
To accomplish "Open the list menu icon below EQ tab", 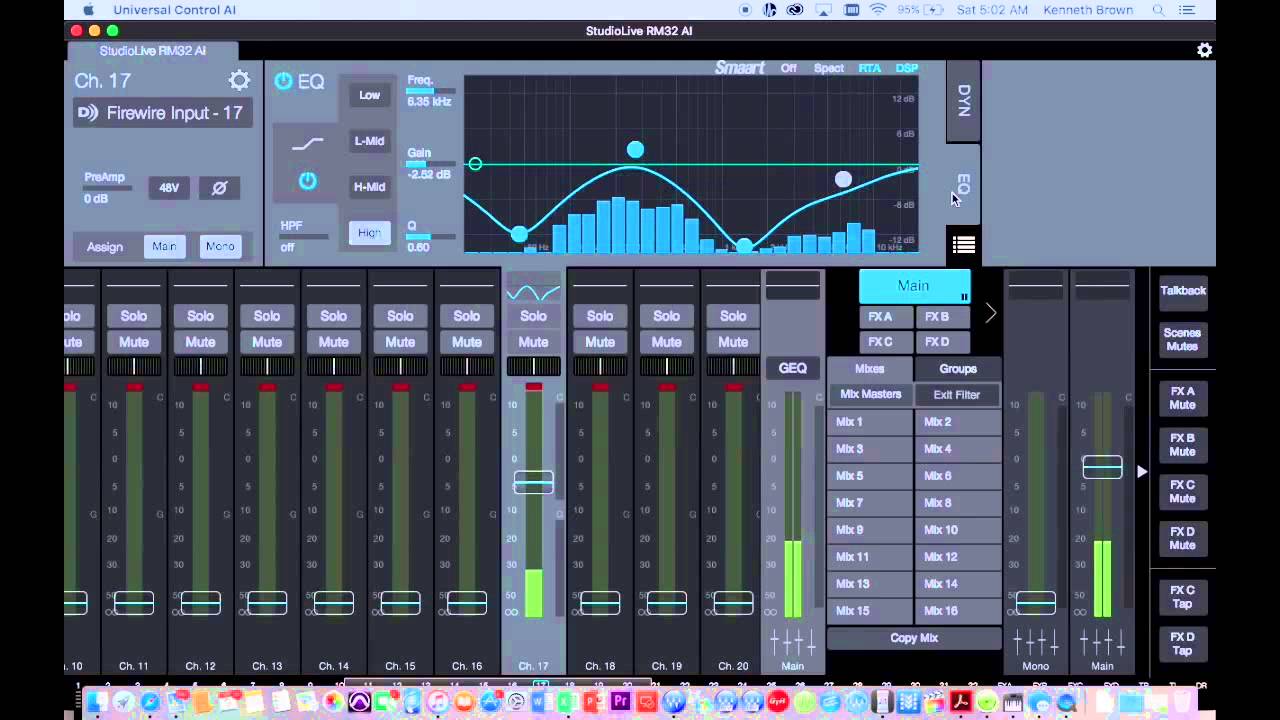I will 963,245.
